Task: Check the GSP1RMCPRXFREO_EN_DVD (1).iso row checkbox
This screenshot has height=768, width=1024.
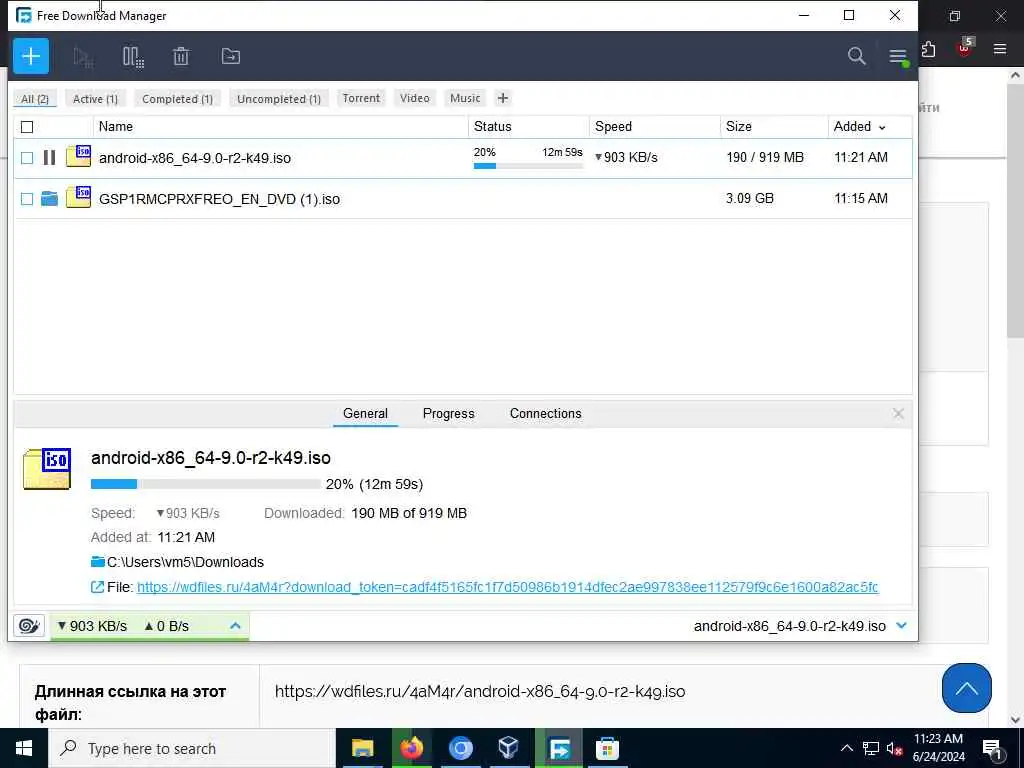Action: (x=27, y=199)
